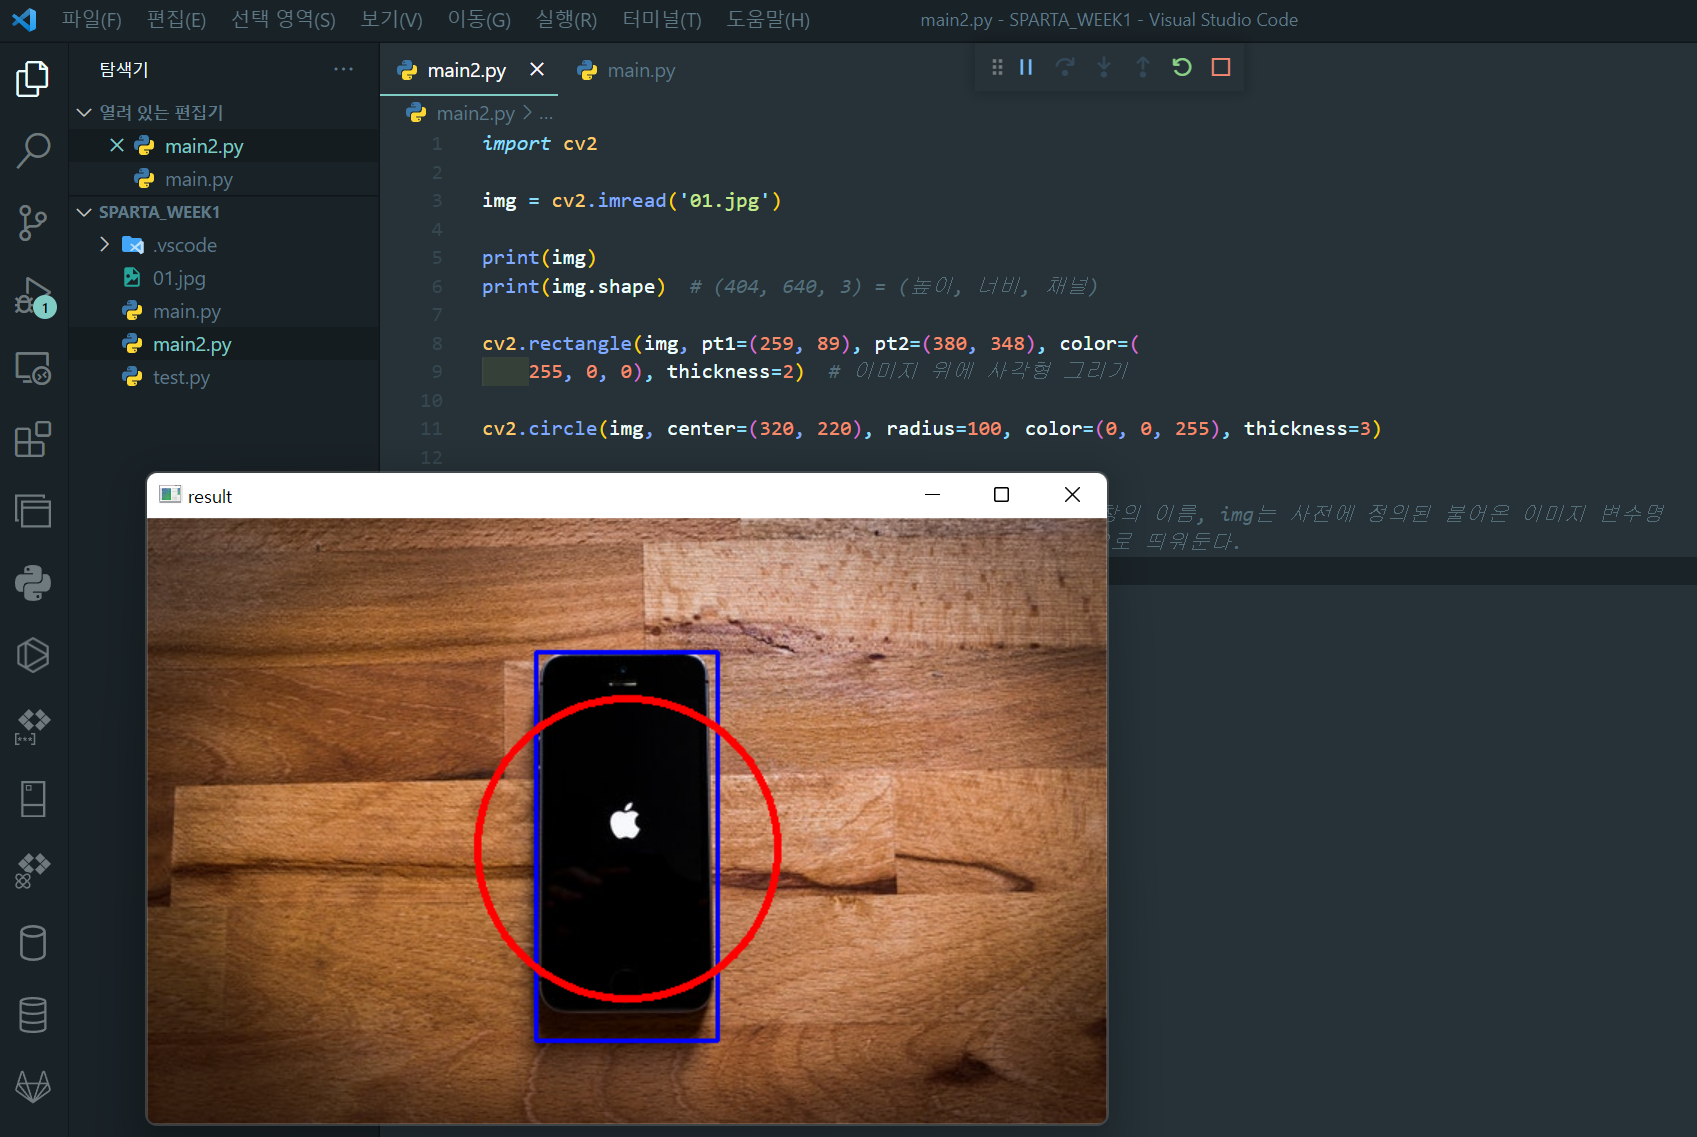This screenshot has width=1697, height=1137.
Task: Open the 도움말(H) menu
Action: tap(768, 19)
